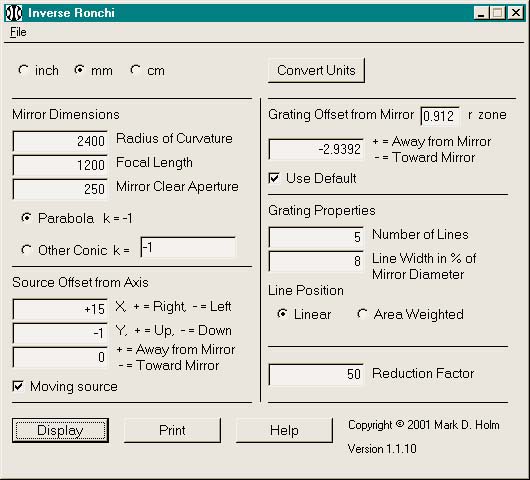Click the r zone value field

[440, 116]
